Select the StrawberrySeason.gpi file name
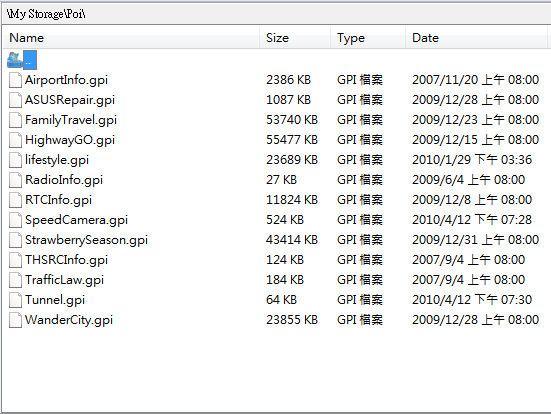This screenshot has height=414, width=551. [86, 240]
